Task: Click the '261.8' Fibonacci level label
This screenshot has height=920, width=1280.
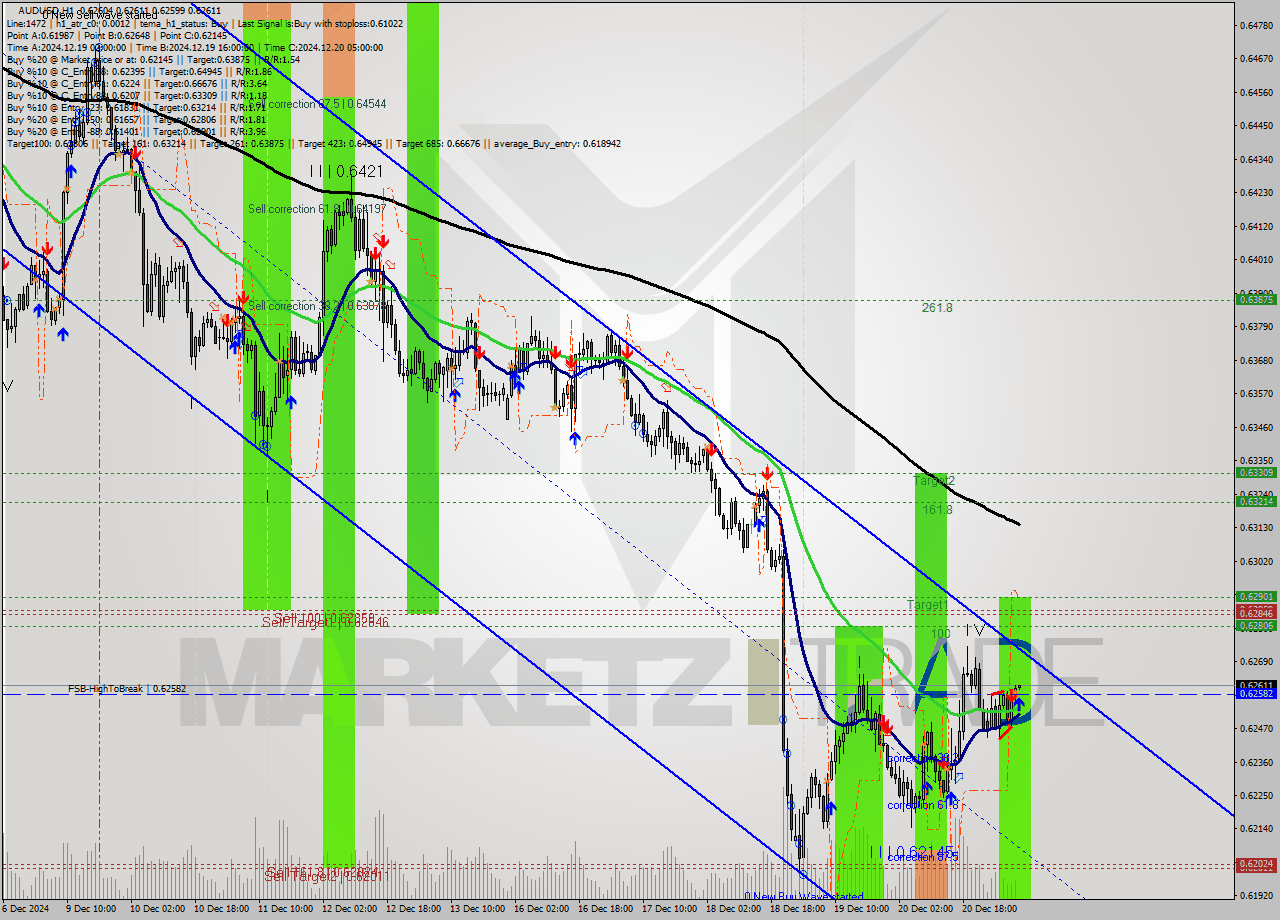Action: (x=937, y=308)
